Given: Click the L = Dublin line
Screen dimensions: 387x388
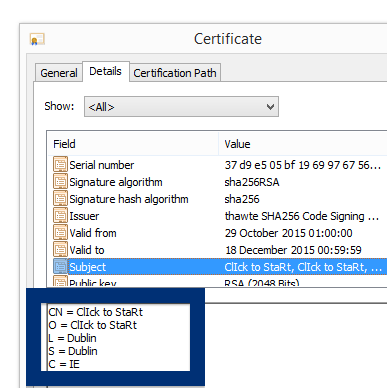Looking at the screenshot, I should click(x=72, y=338).
